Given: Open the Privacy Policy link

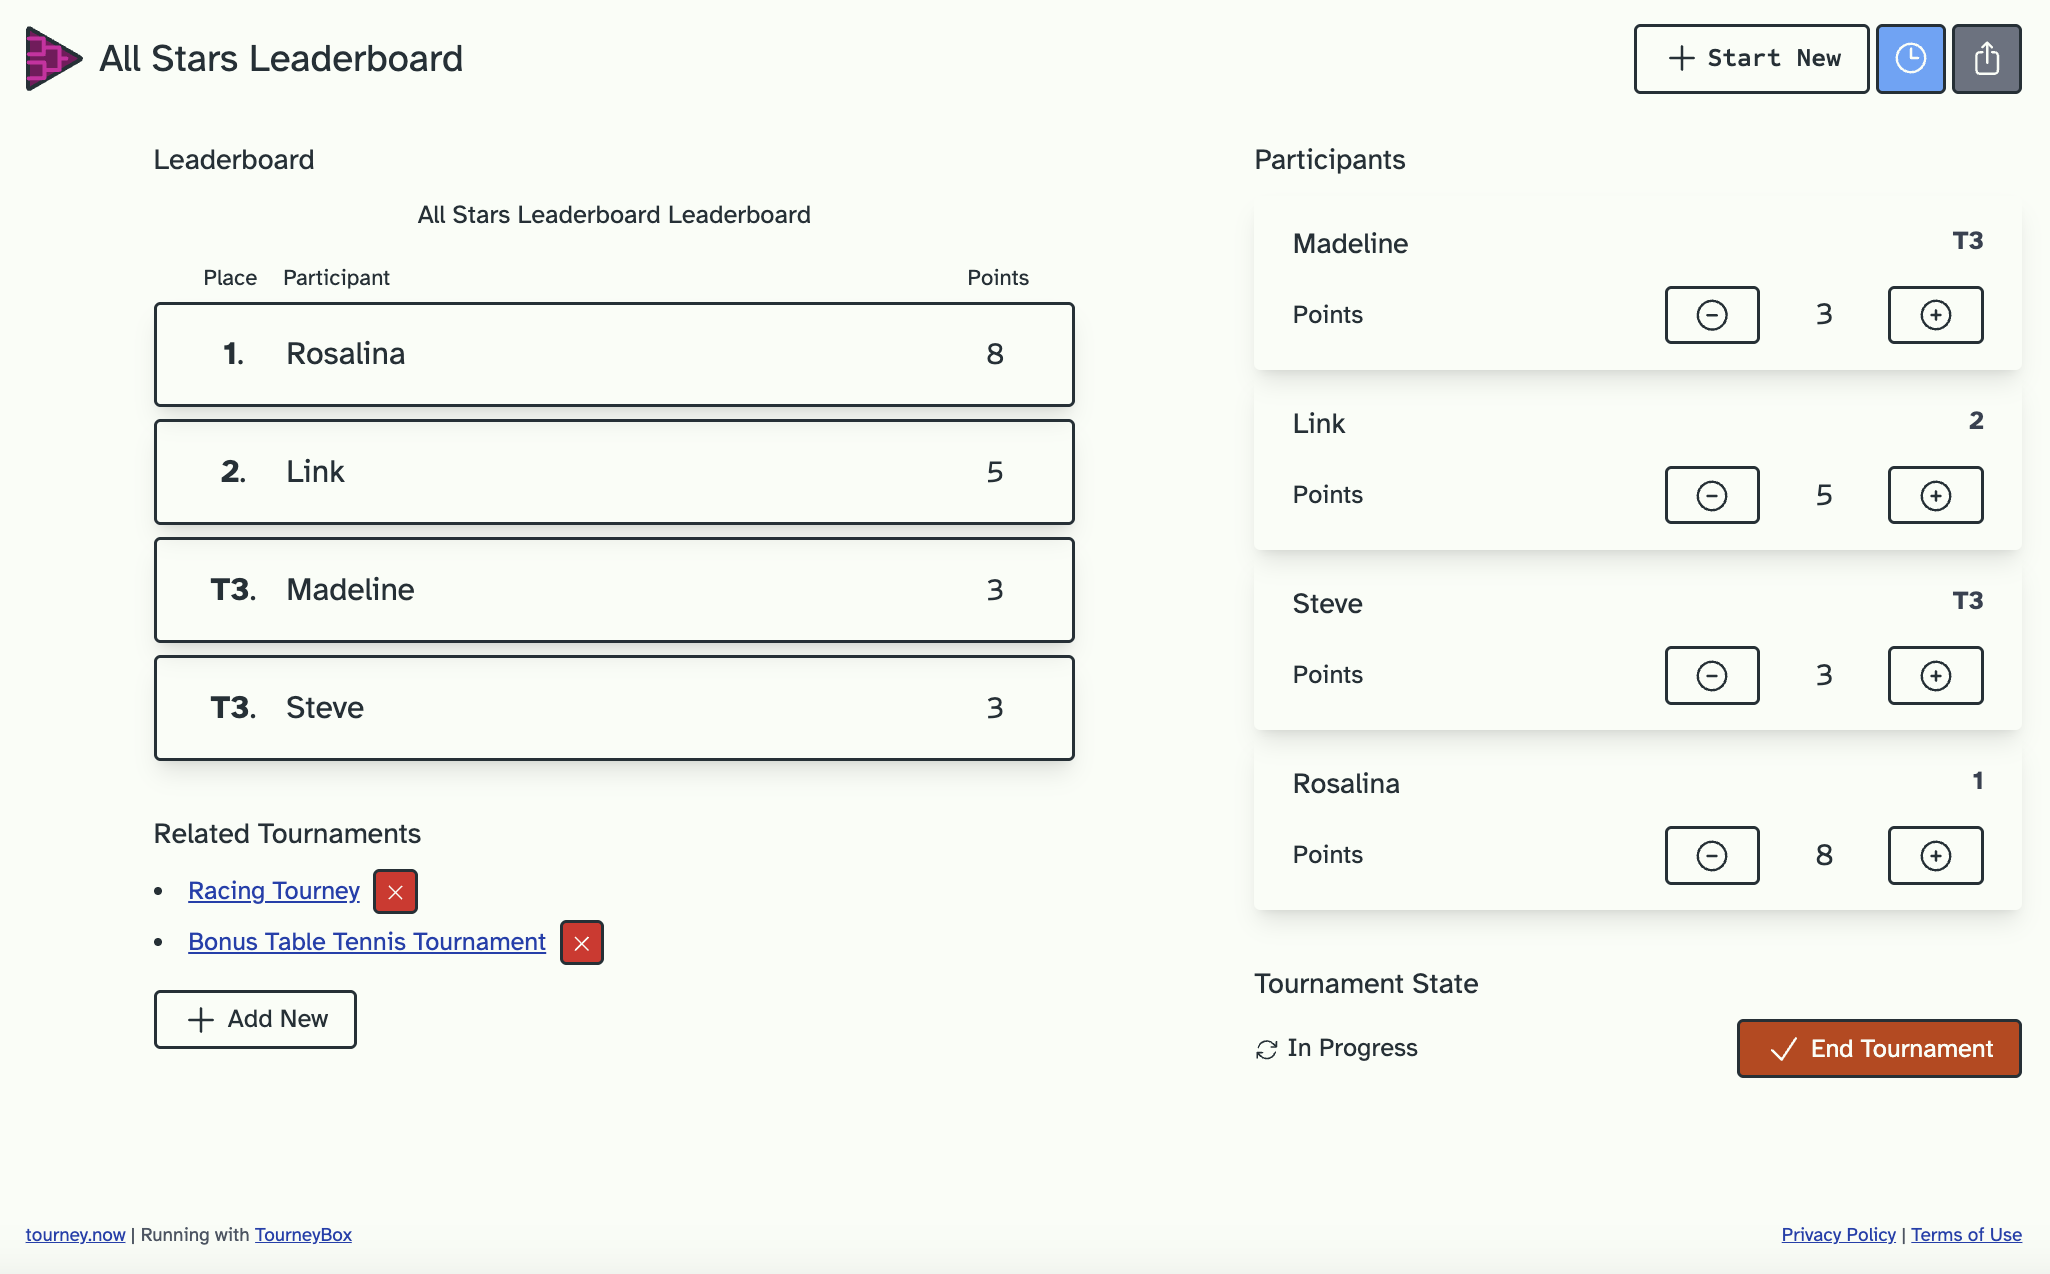Looking at the screenshot, I should click(1837, 1234).
